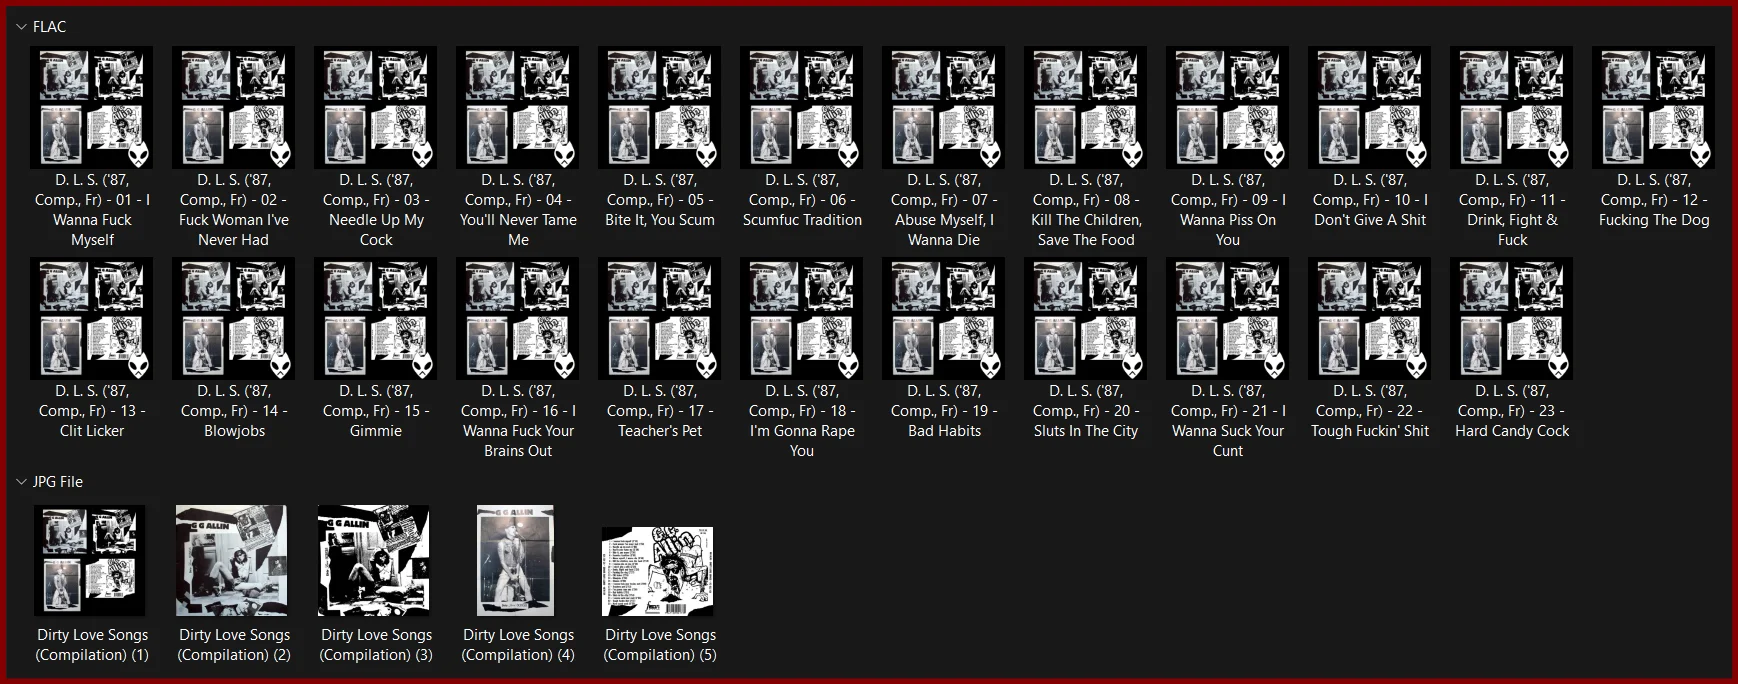Select track 05 Bite It, You Scum icon
Image resolution: width=1738 pixels, height=684 pixels.
(660, 107)
